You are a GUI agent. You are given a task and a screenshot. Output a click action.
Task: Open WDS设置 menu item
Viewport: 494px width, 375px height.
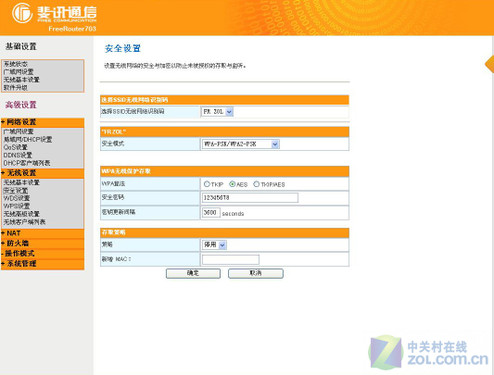point(17,198)
